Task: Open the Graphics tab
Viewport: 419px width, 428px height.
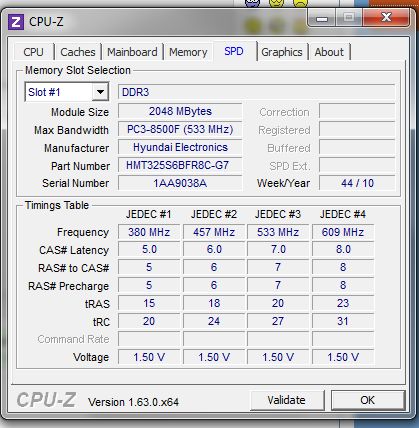Action: [282, 52]
